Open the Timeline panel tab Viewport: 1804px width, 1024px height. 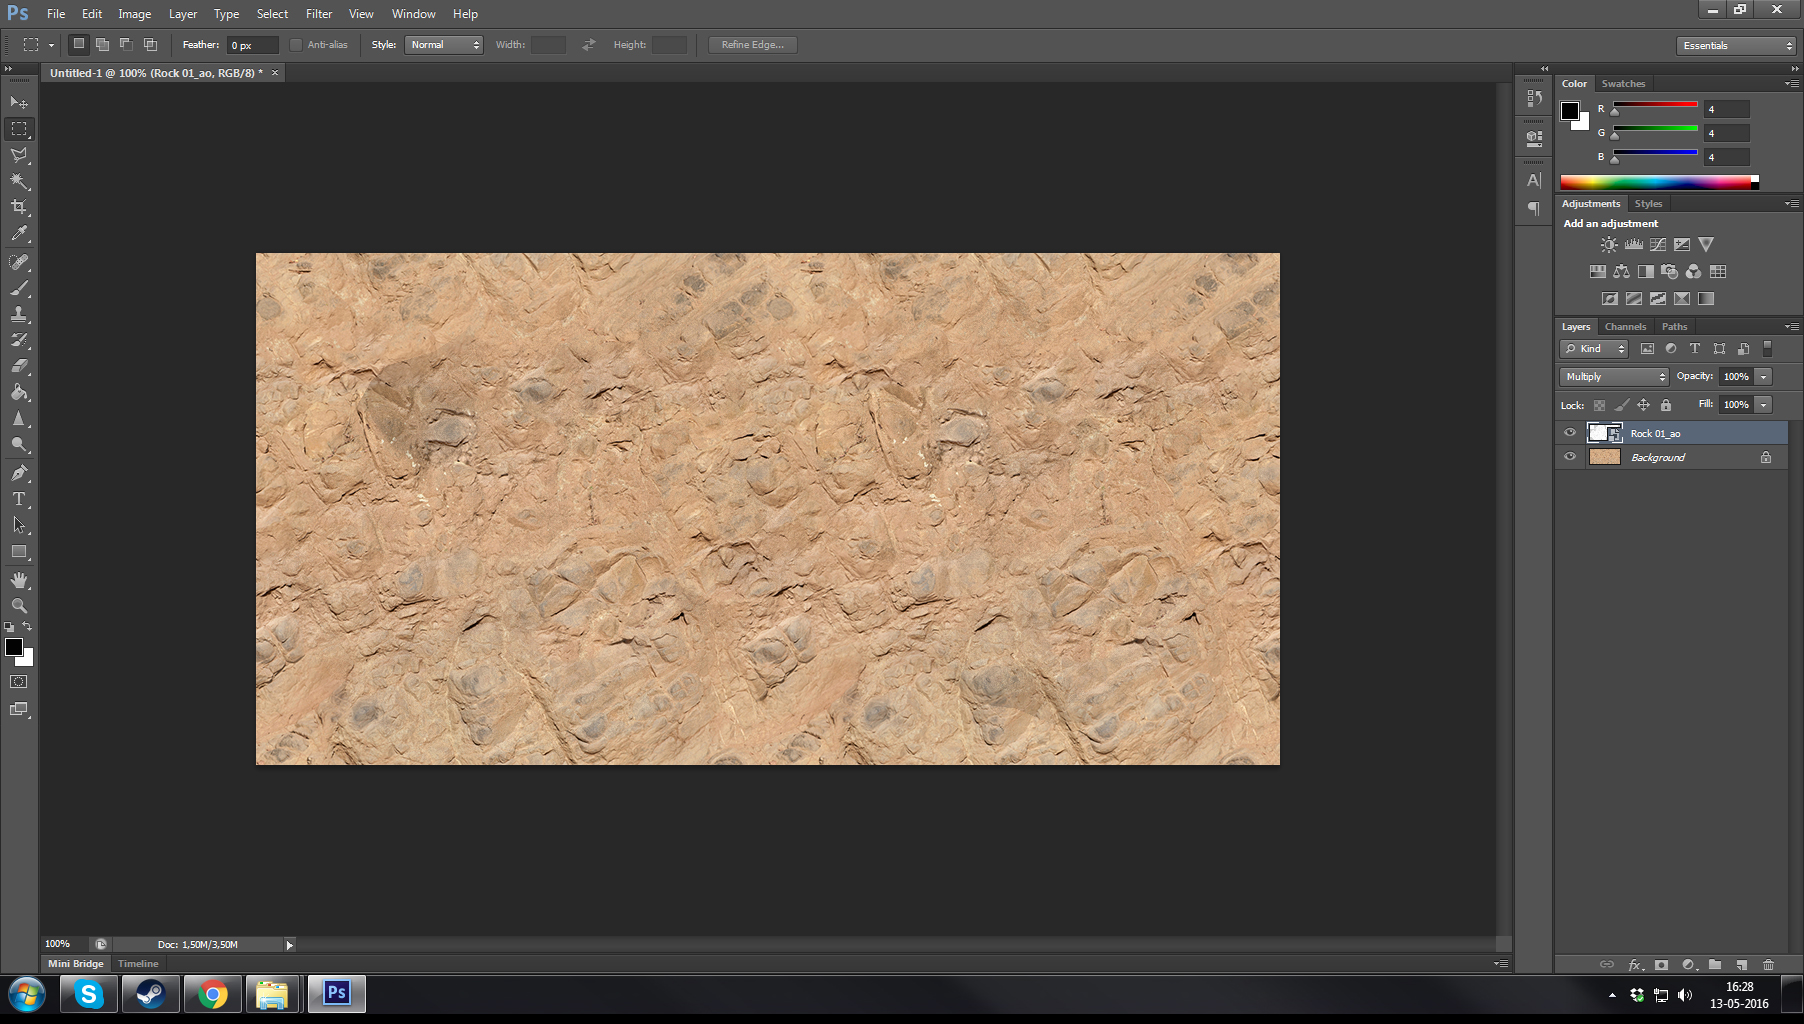[x=138, y=964]
